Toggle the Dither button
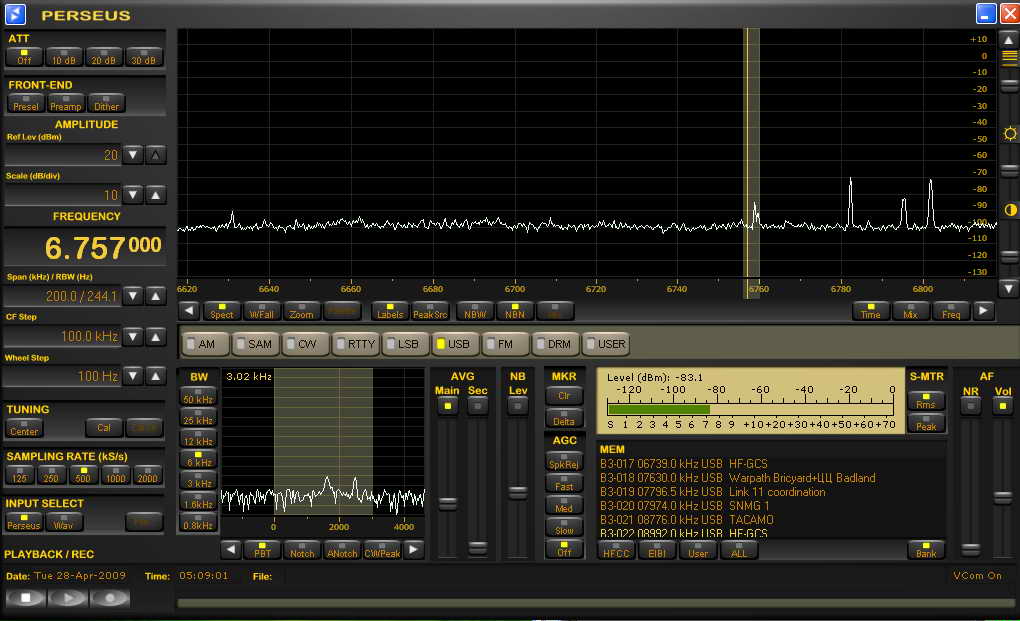 [106, 103]
